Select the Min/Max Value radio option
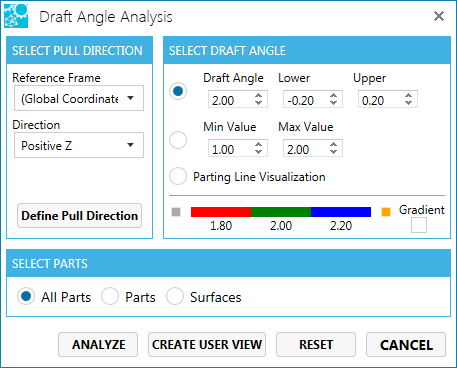Image resolution: width=457 pixels, height=368 pixels. click(x=178, y=140)
